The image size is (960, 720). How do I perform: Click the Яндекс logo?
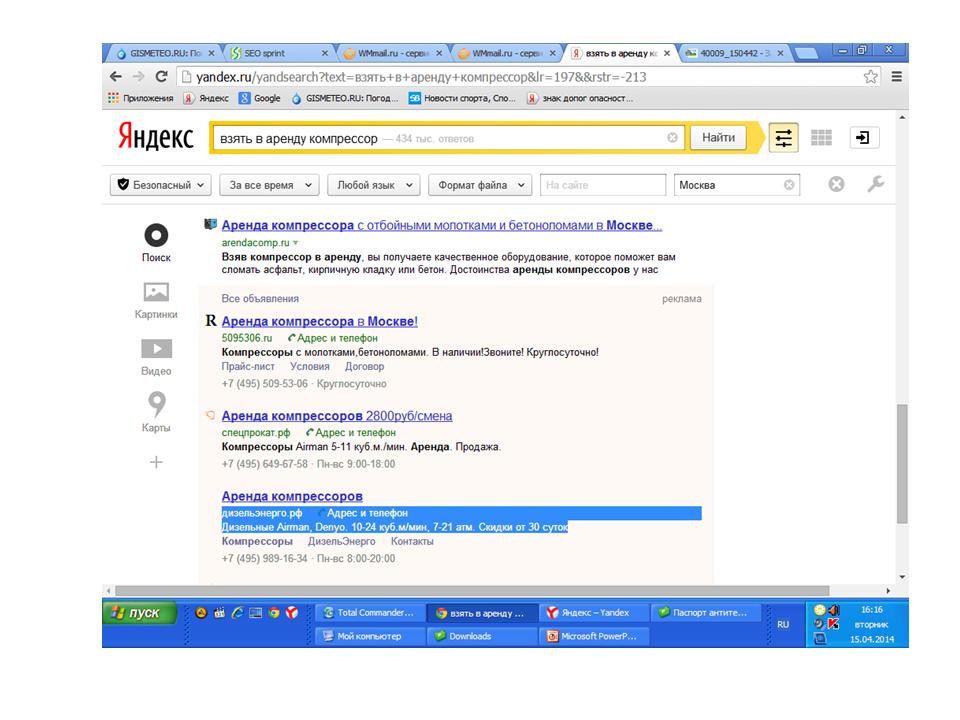156,137
